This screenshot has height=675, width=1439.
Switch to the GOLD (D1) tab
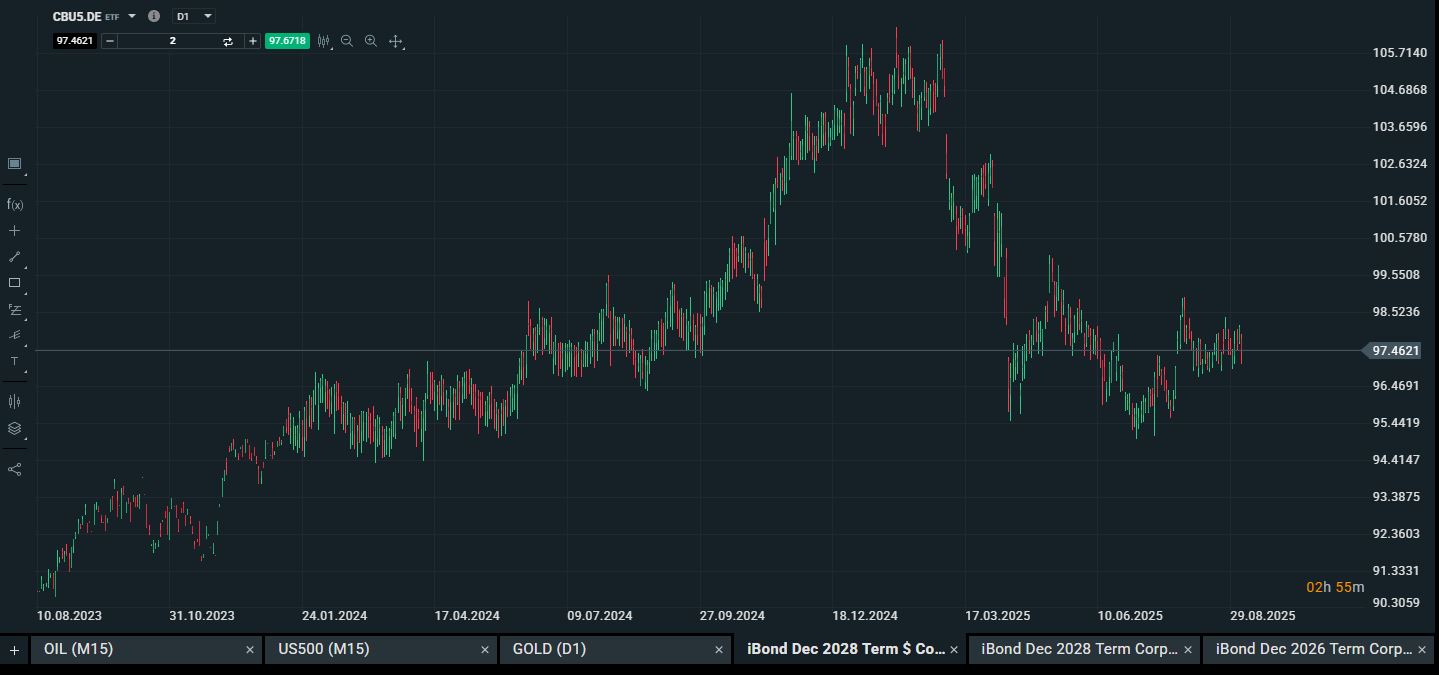614,649
